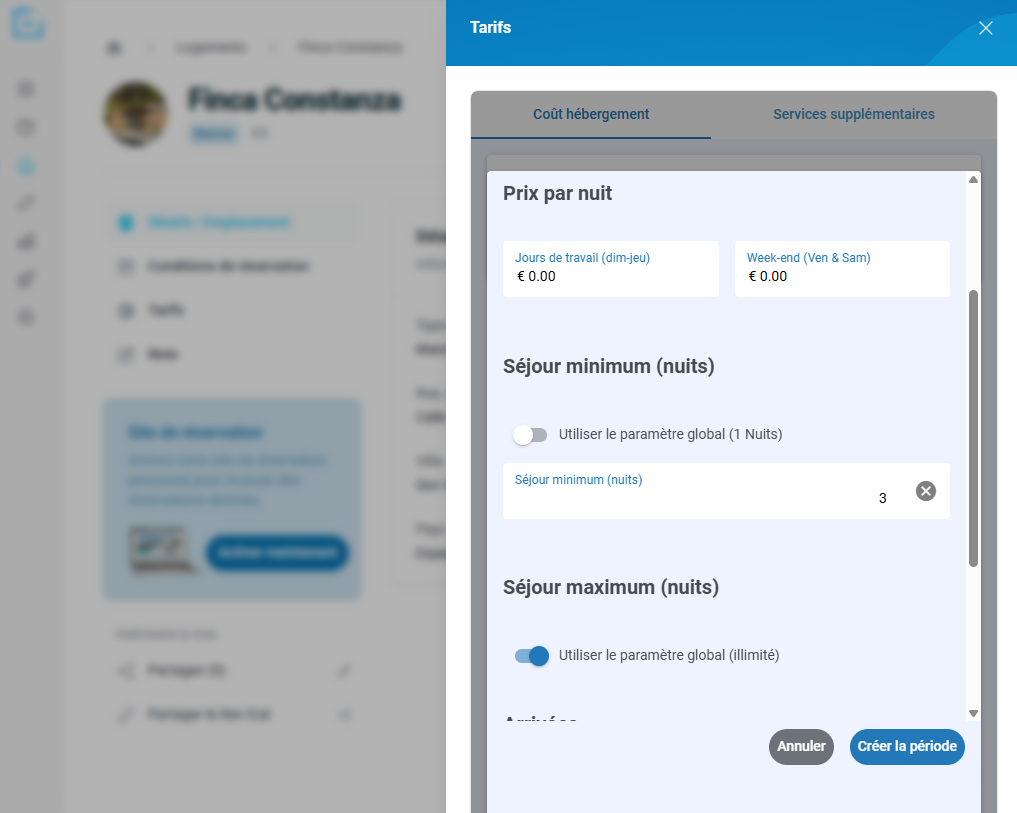
Task: Click the vertical scrollbar thumb
Action: click(x=973, y=429)
